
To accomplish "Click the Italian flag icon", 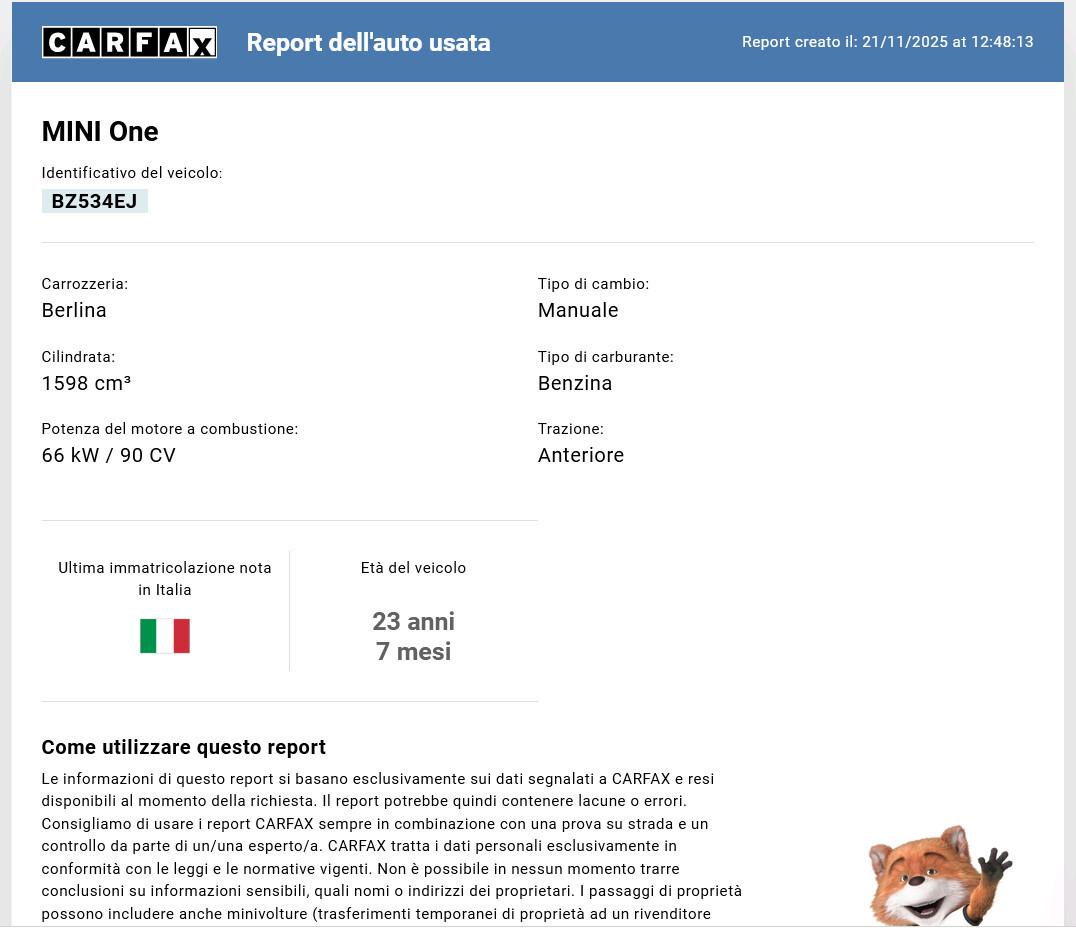I will (x=165, y=636).
